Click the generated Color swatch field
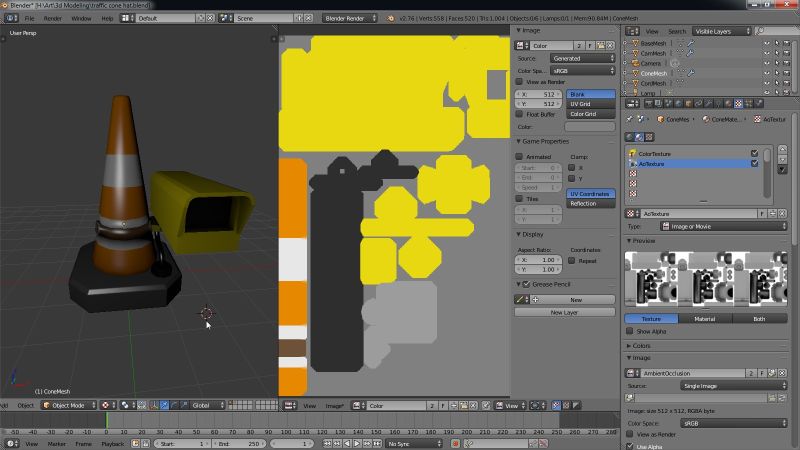800x450 pixels. (589, 127)
